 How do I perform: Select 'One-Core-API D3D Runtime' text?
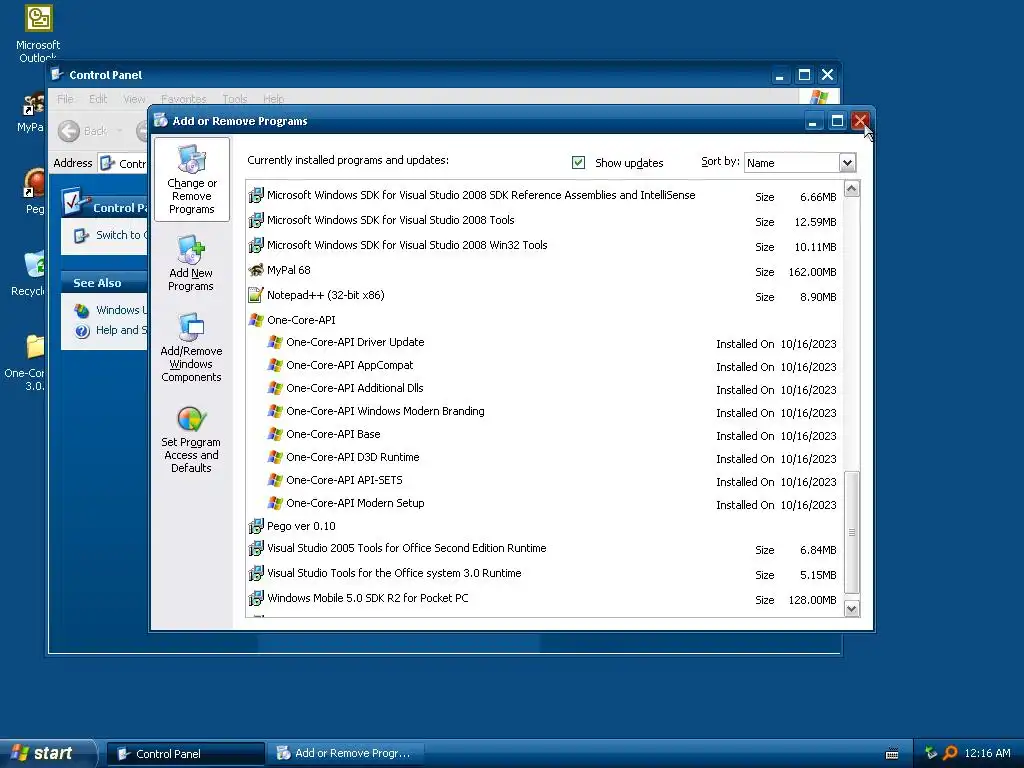pyautogui.click(x=353, y=457)
